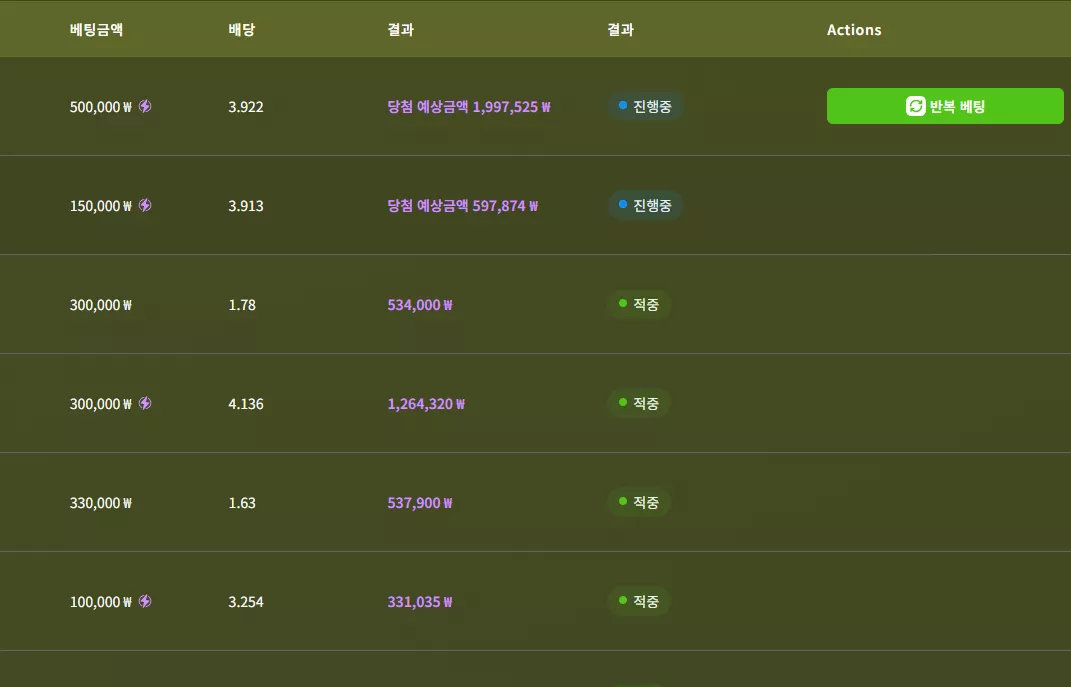Select the 배당 column header

(242, 29)
